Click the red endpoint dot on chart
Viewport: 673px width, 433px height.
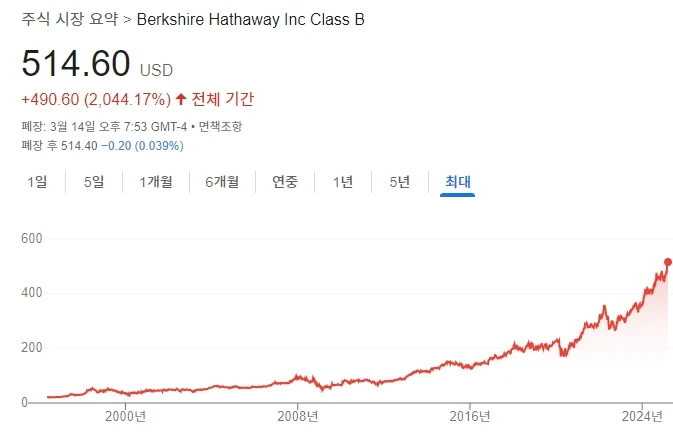coord(668,262)
